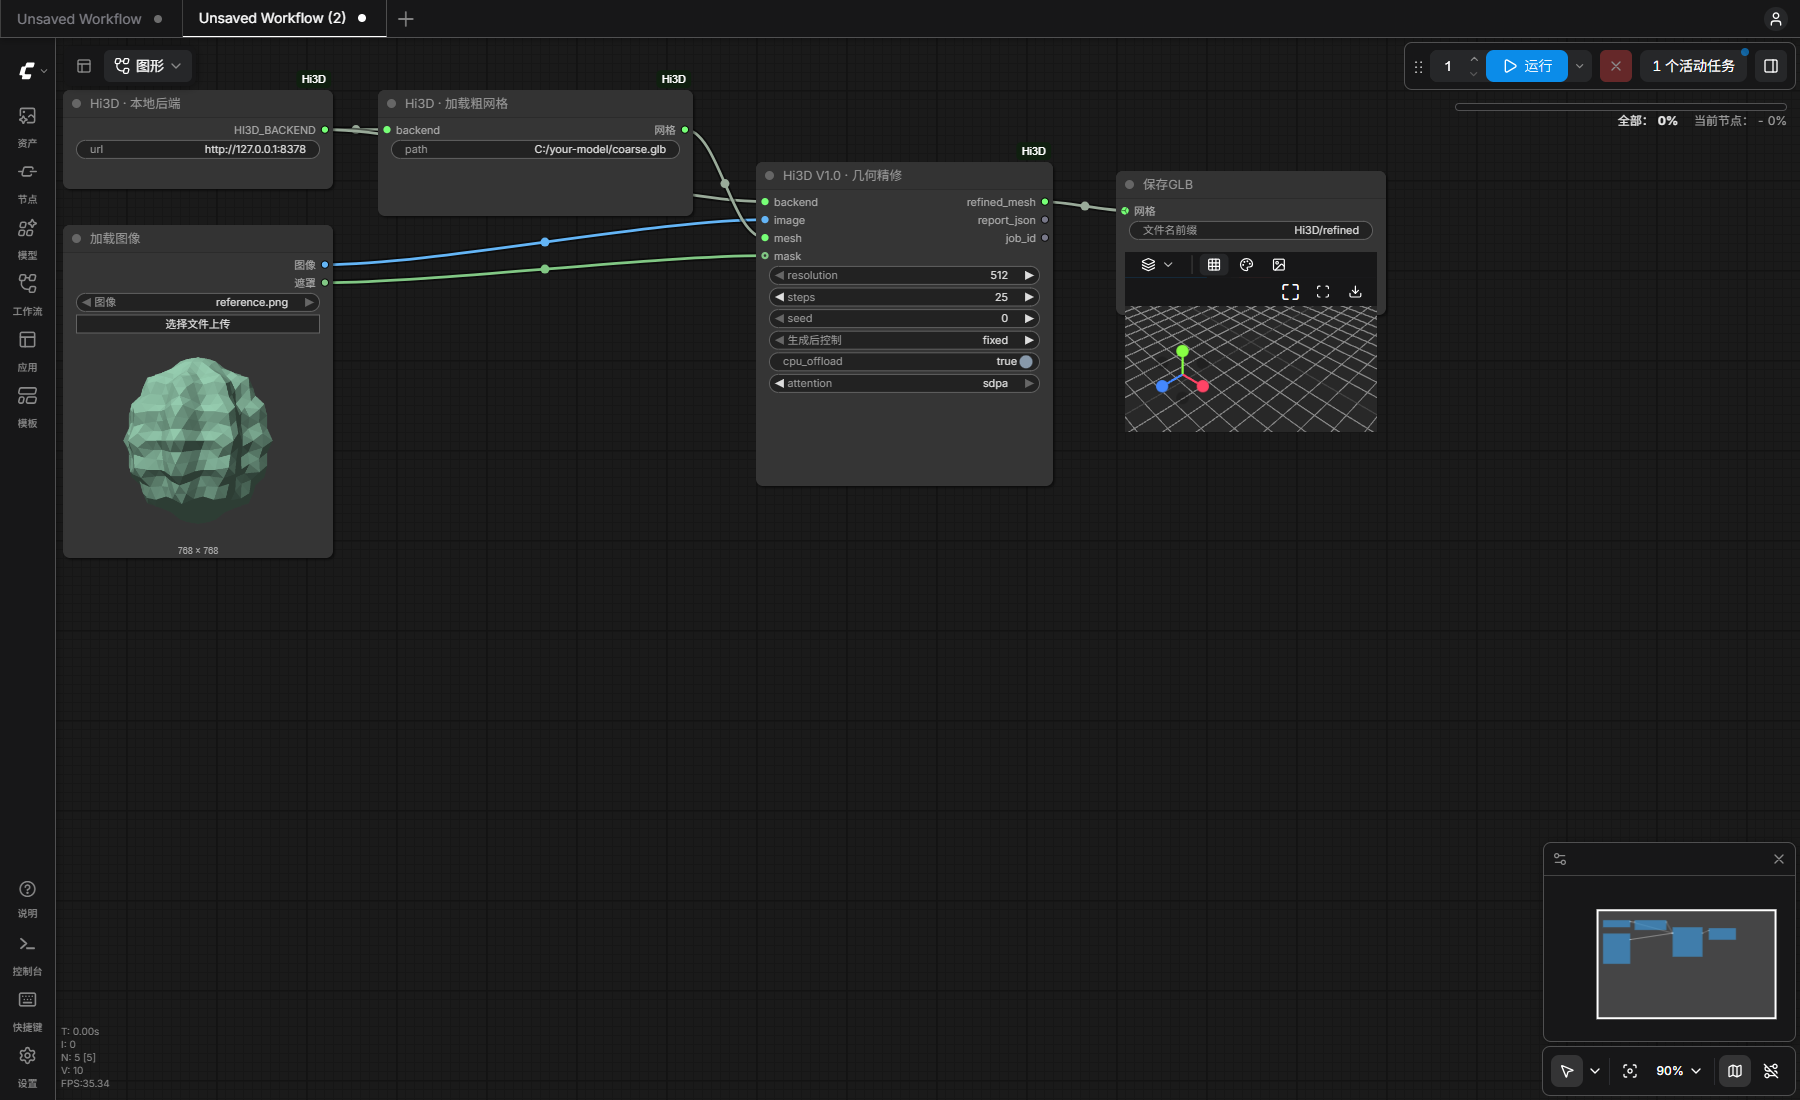Image resolution: width=1800 pixels, height=1100 pixels.
Task: Click 选择文件上传 upload button
Action: [x=198, y=324]
